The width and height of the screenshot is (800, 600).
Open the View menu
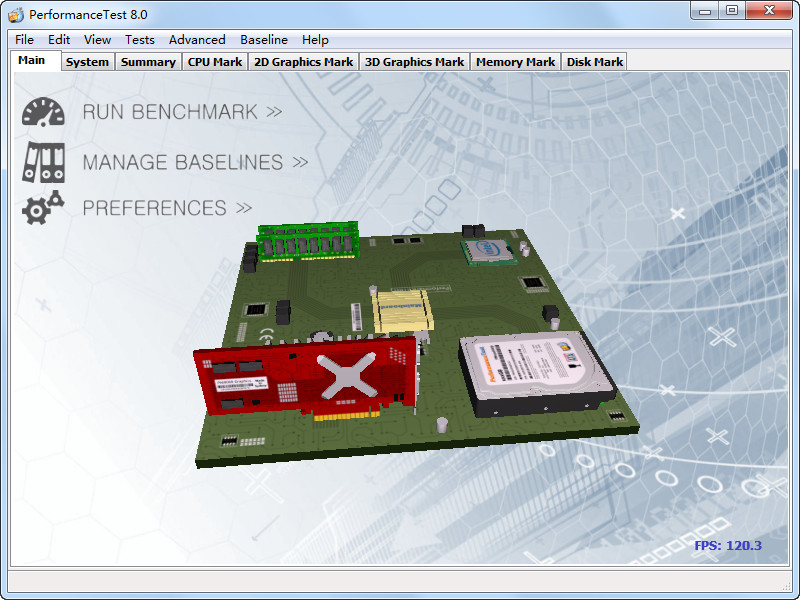pos(97,40)
